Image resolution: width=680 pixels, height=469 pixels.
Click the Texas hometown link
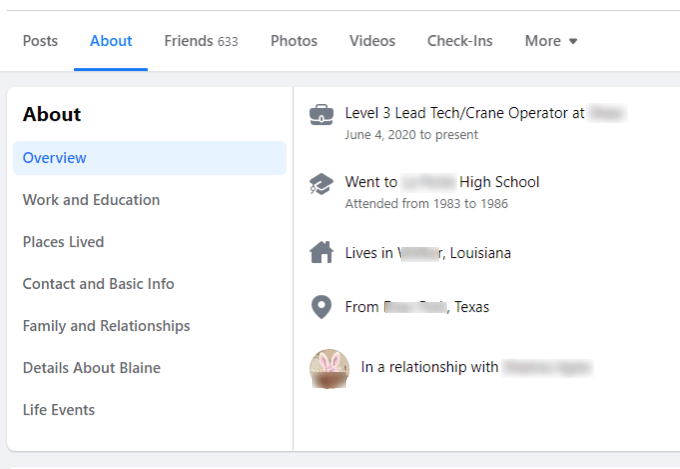click(x=436, y=307)
